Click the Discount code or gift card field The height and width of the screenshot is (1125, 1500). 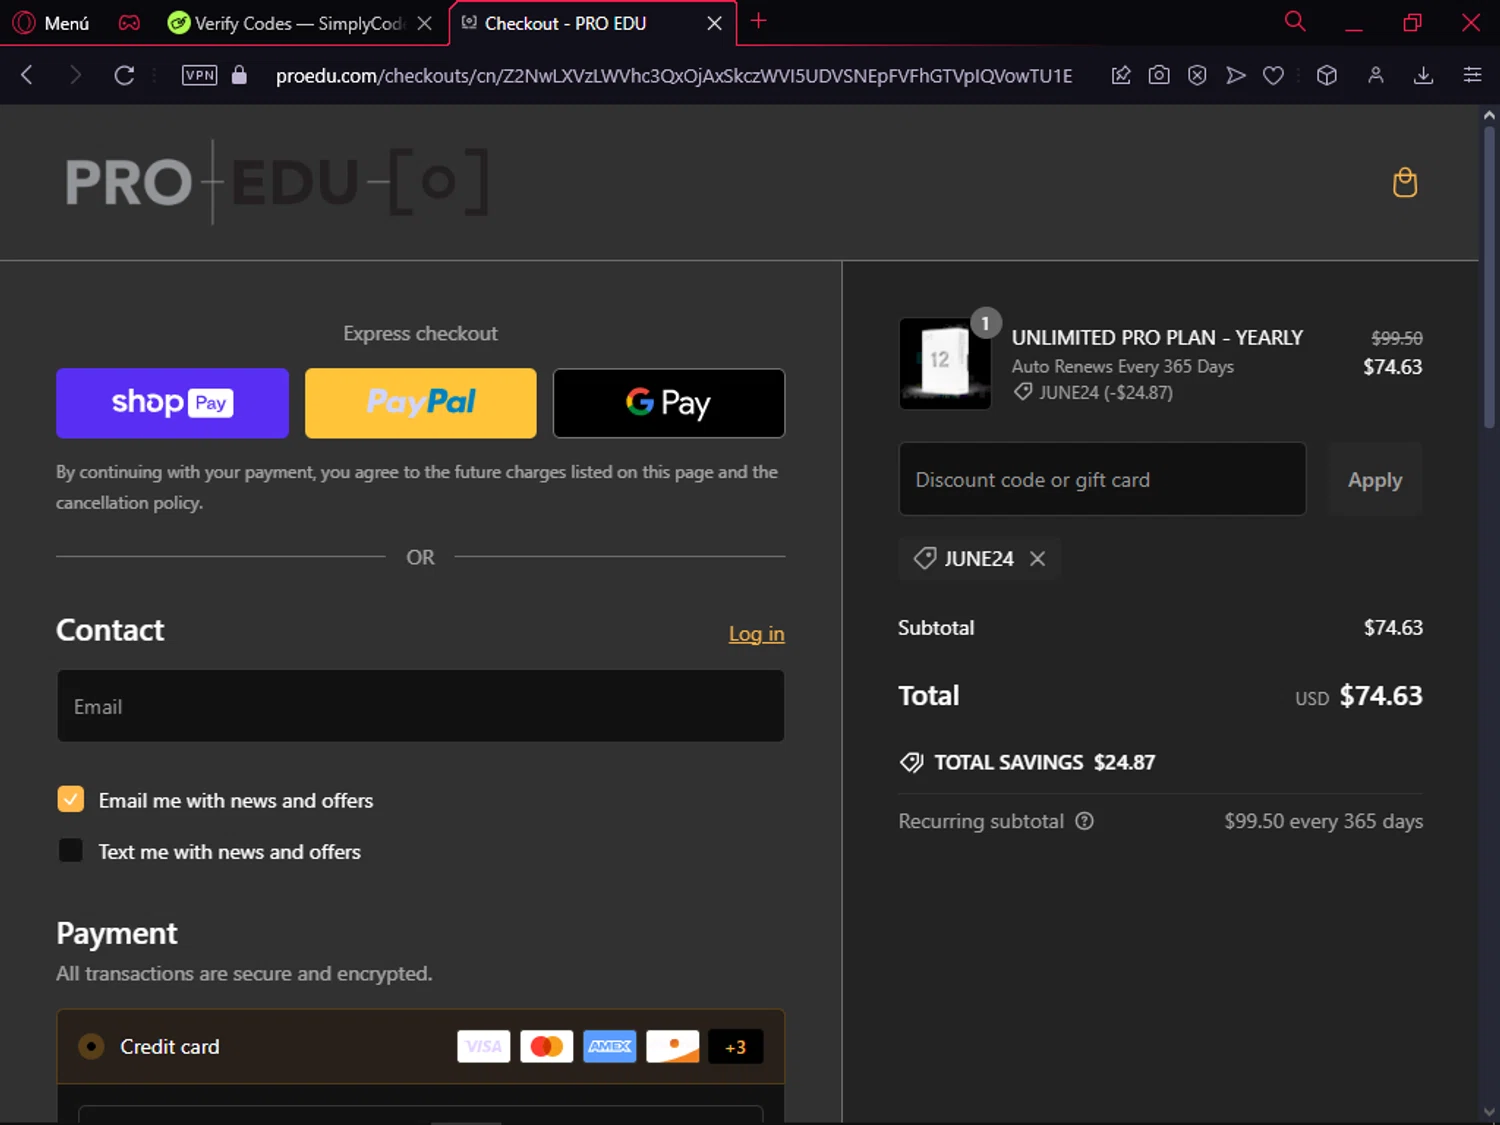(1102, 479)
